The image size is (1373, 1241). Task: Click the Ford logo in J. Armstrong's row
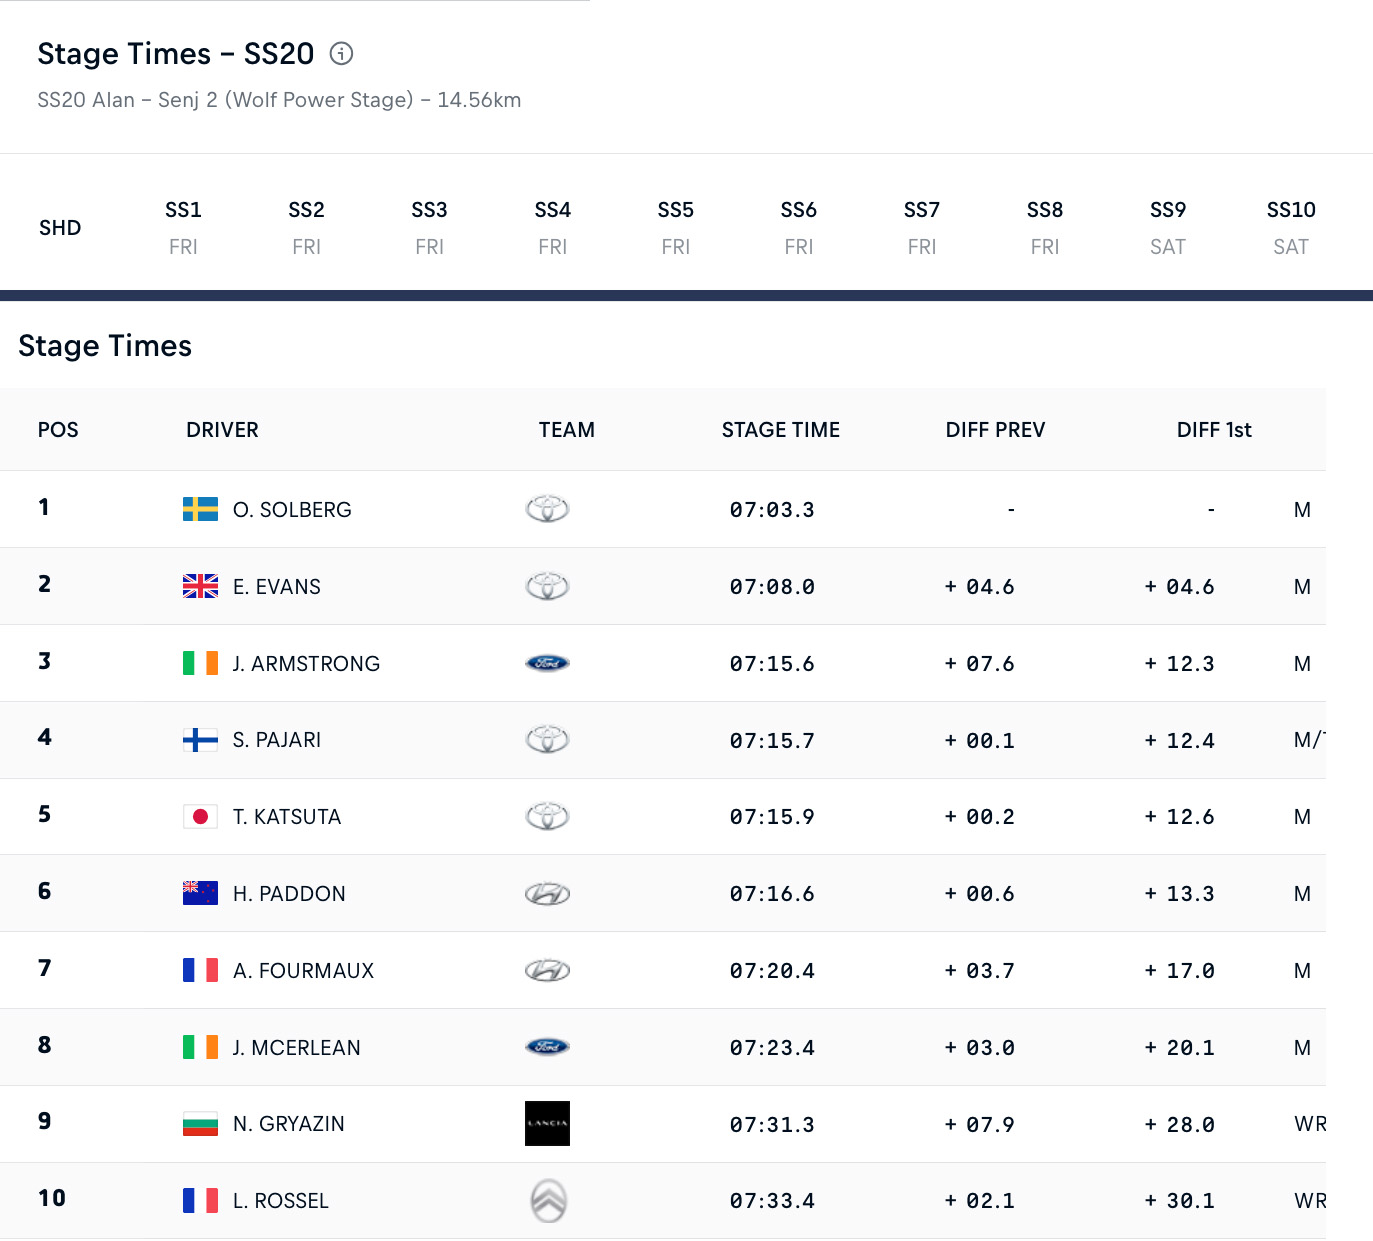[547, 663]
